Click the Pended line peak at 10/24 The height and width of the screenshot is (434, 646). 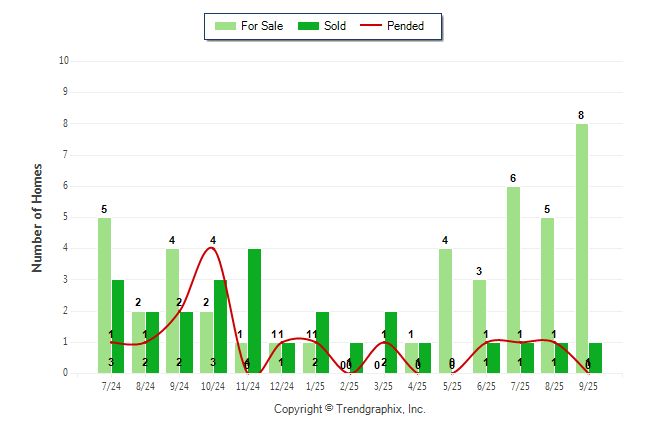(212, 248)
